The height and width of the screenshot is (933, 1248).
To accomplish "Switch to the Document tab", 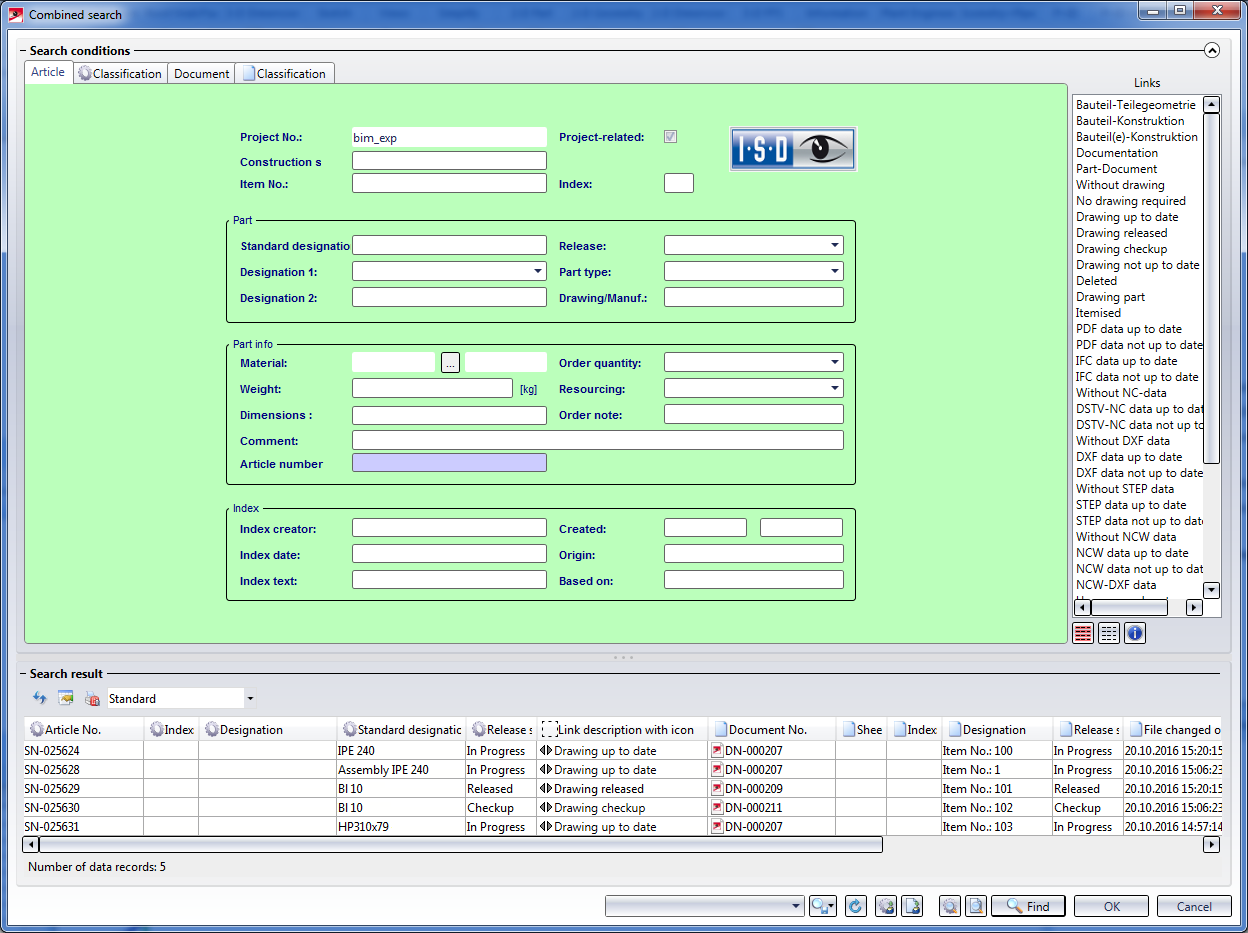I will 201,74.
